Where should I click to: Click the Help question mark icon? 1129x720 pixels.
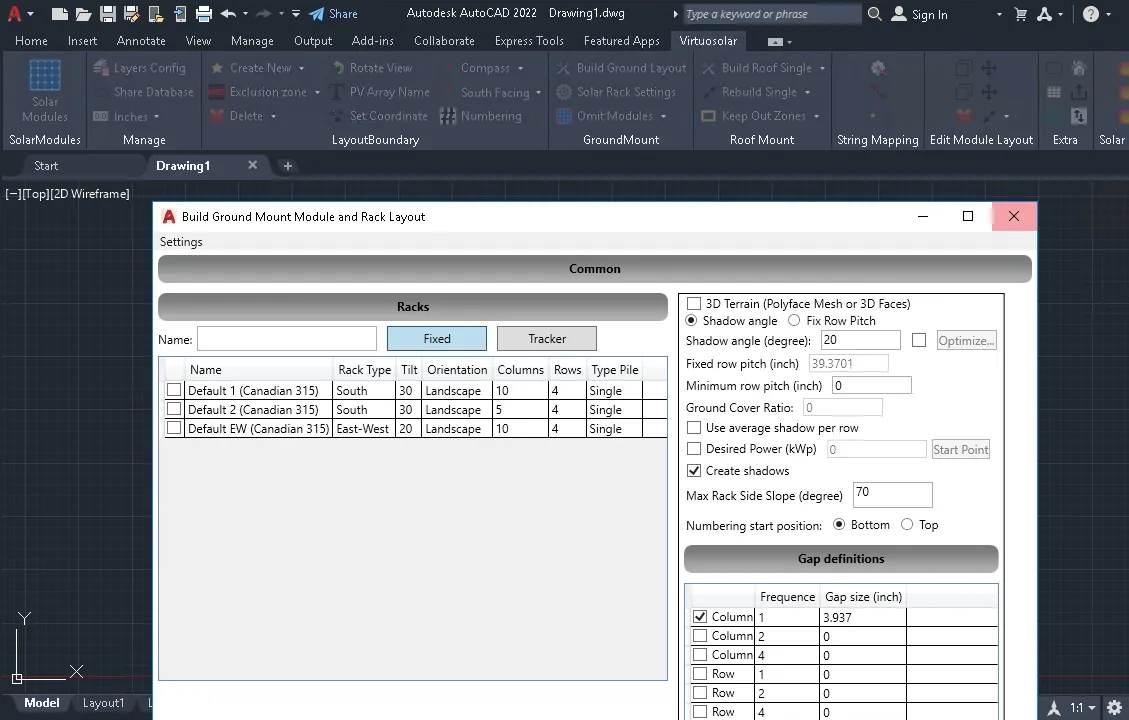(1091, 14)
